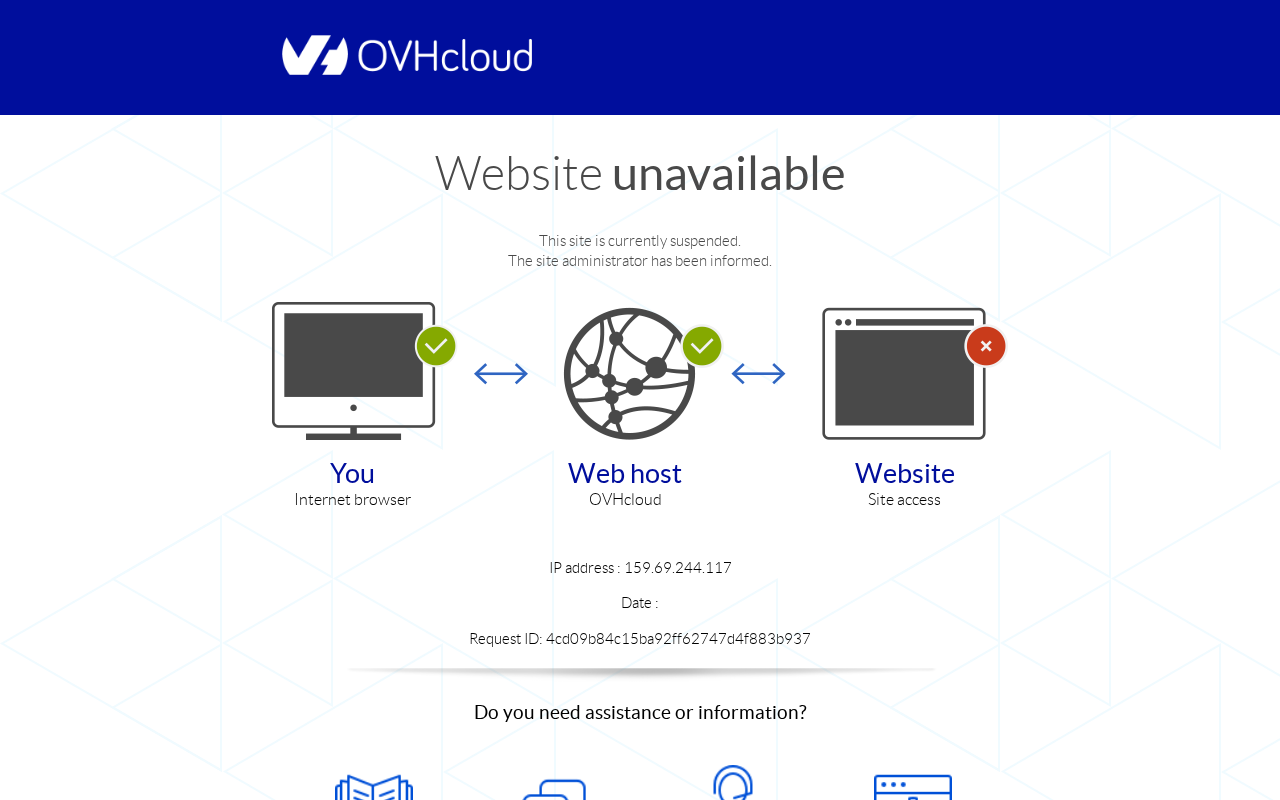
Task: Open the headset support icon
Action: (733, 782)
